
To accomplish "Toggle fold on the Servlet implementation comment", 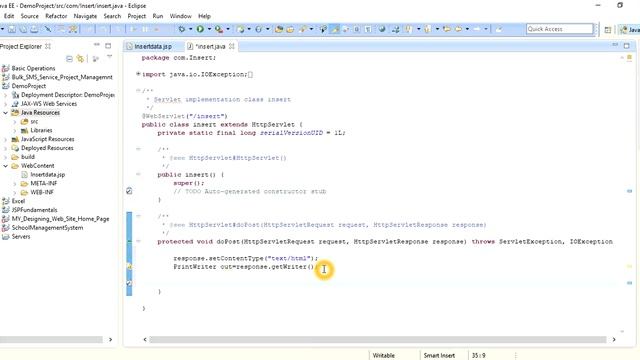I will tap(138, 90).
